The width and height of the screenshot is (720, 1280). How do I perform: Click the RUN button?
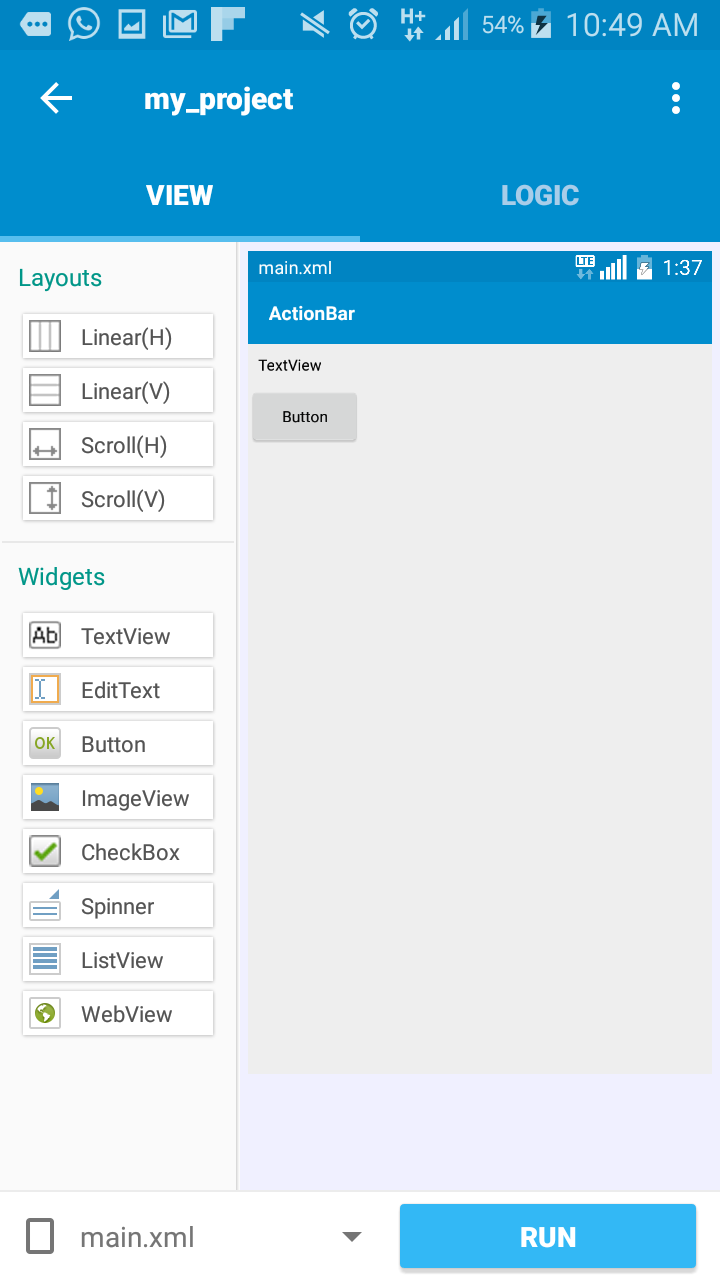click(548, 1237)
